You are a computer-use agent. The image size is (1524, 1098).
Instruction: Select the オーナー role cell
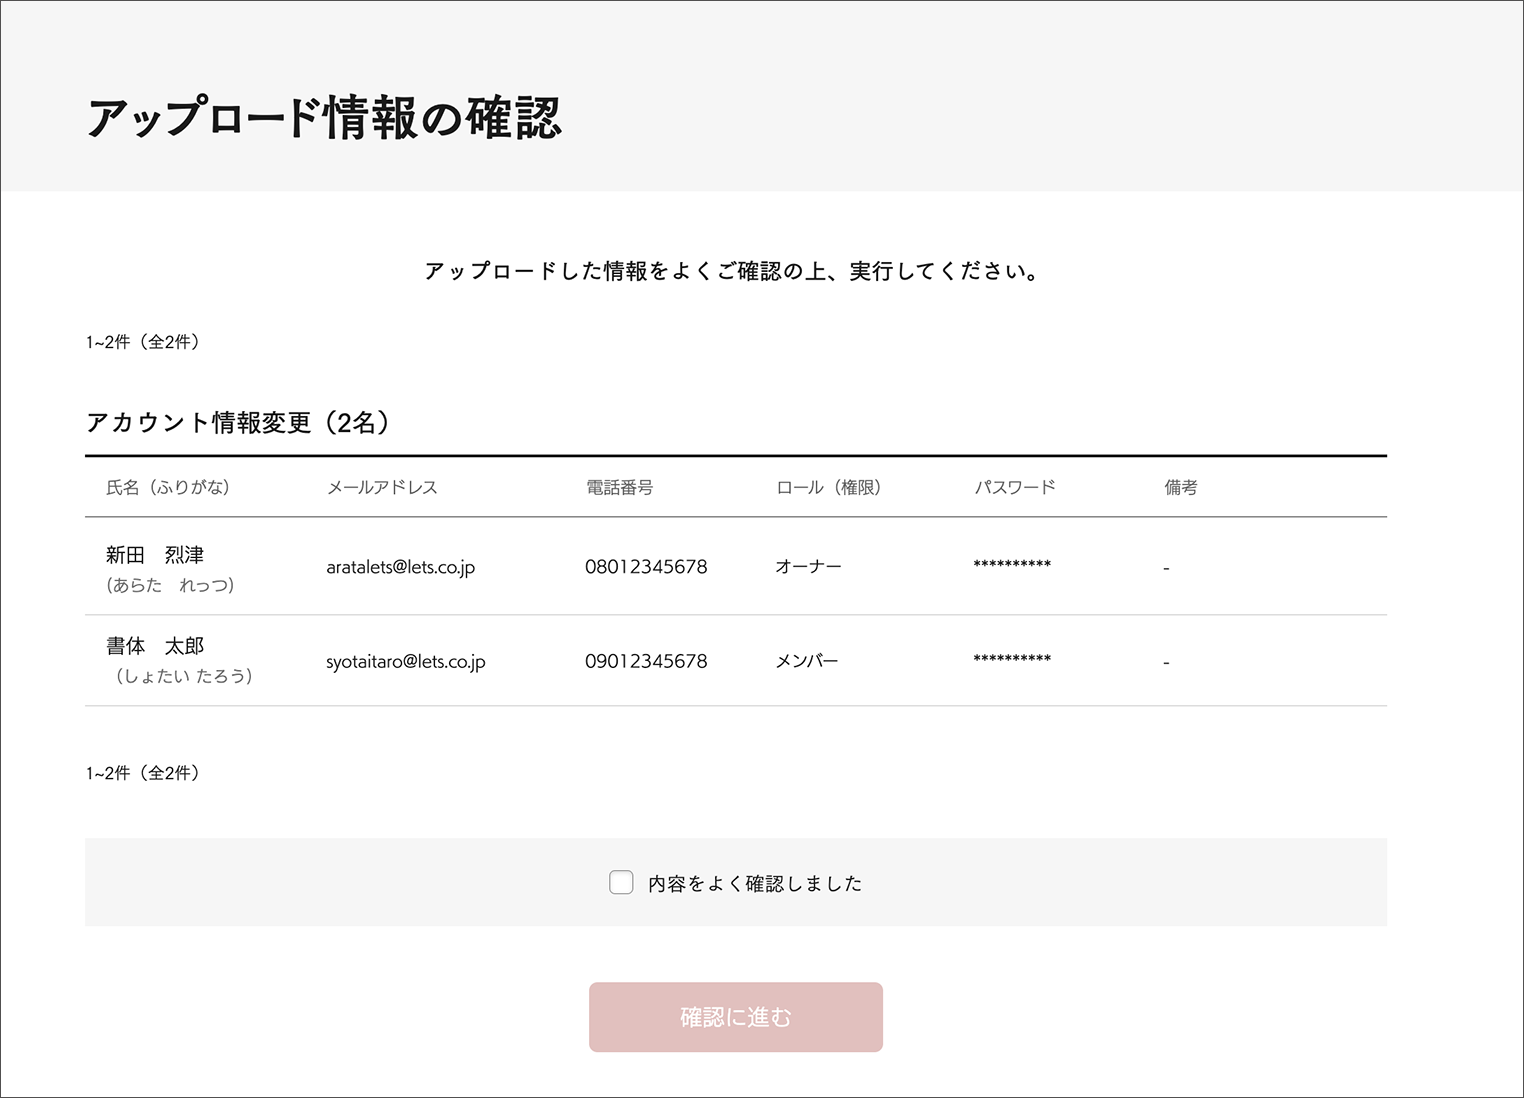point(808,567)
